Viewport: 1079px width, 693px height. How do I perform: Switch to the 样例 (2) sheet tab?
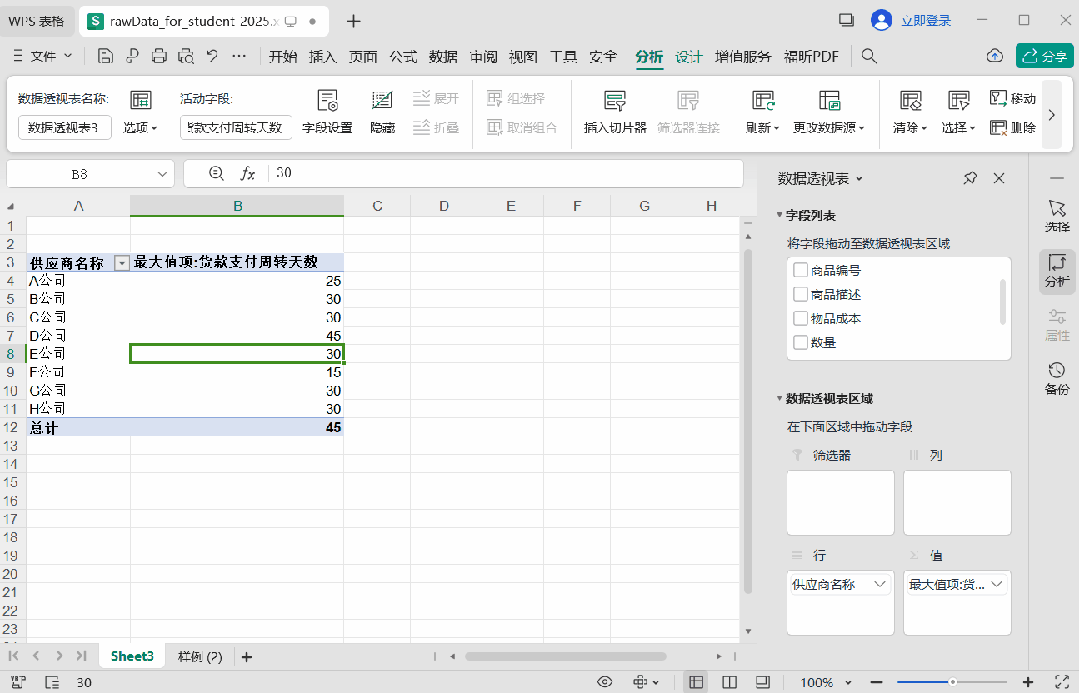[x=200, y=657]
